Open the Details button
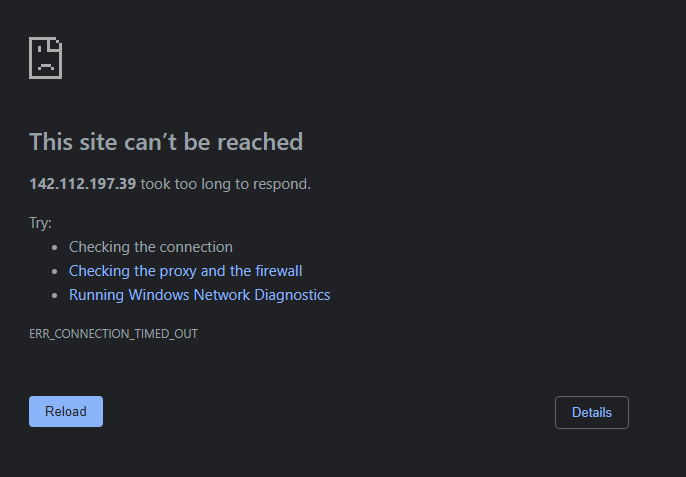686x477 pixels. [x=592, y=412]
